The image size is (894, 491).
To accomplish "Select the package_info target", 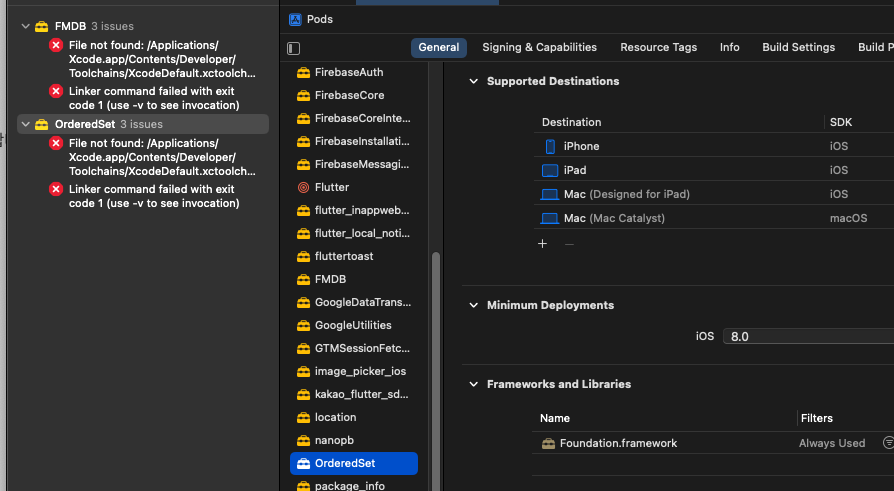I will [x=354, y=485].
